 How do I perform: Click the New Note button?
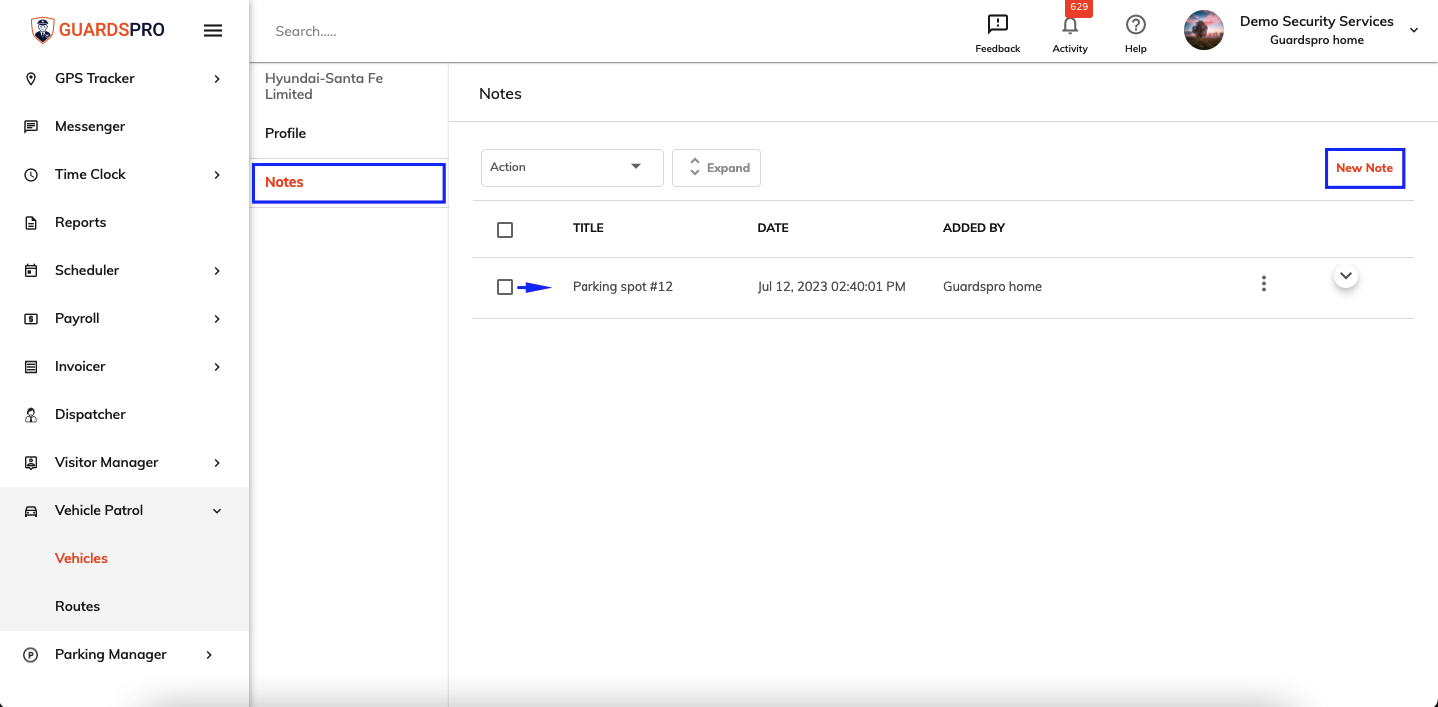pos(1364,168)
